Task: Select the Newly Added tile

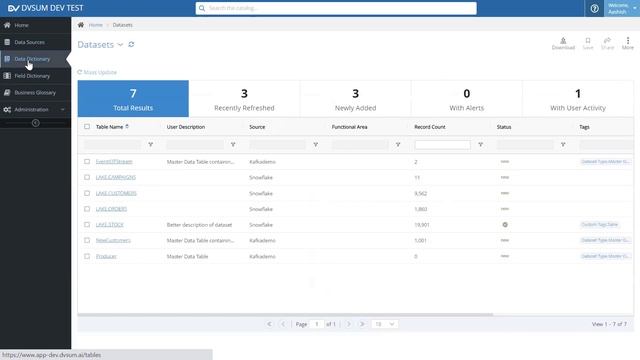Action: click(x=356, y=99)
